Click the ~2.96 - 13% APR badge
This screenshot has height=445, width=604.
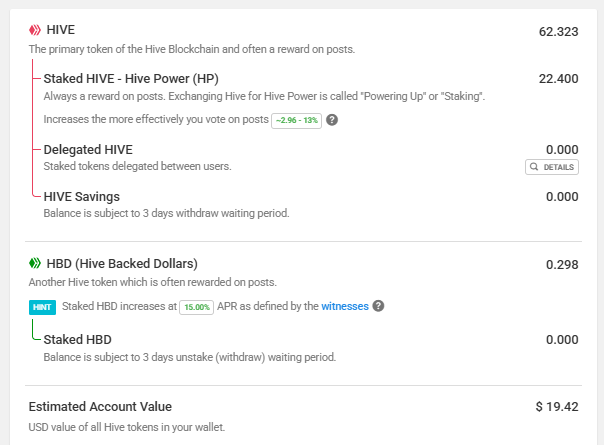click(x=297, y=121)
